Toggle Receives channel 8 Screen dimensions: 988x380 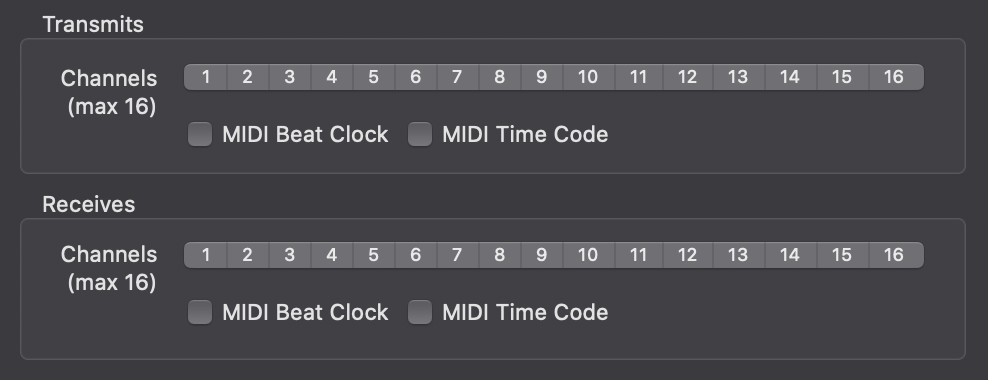point(500,255)
